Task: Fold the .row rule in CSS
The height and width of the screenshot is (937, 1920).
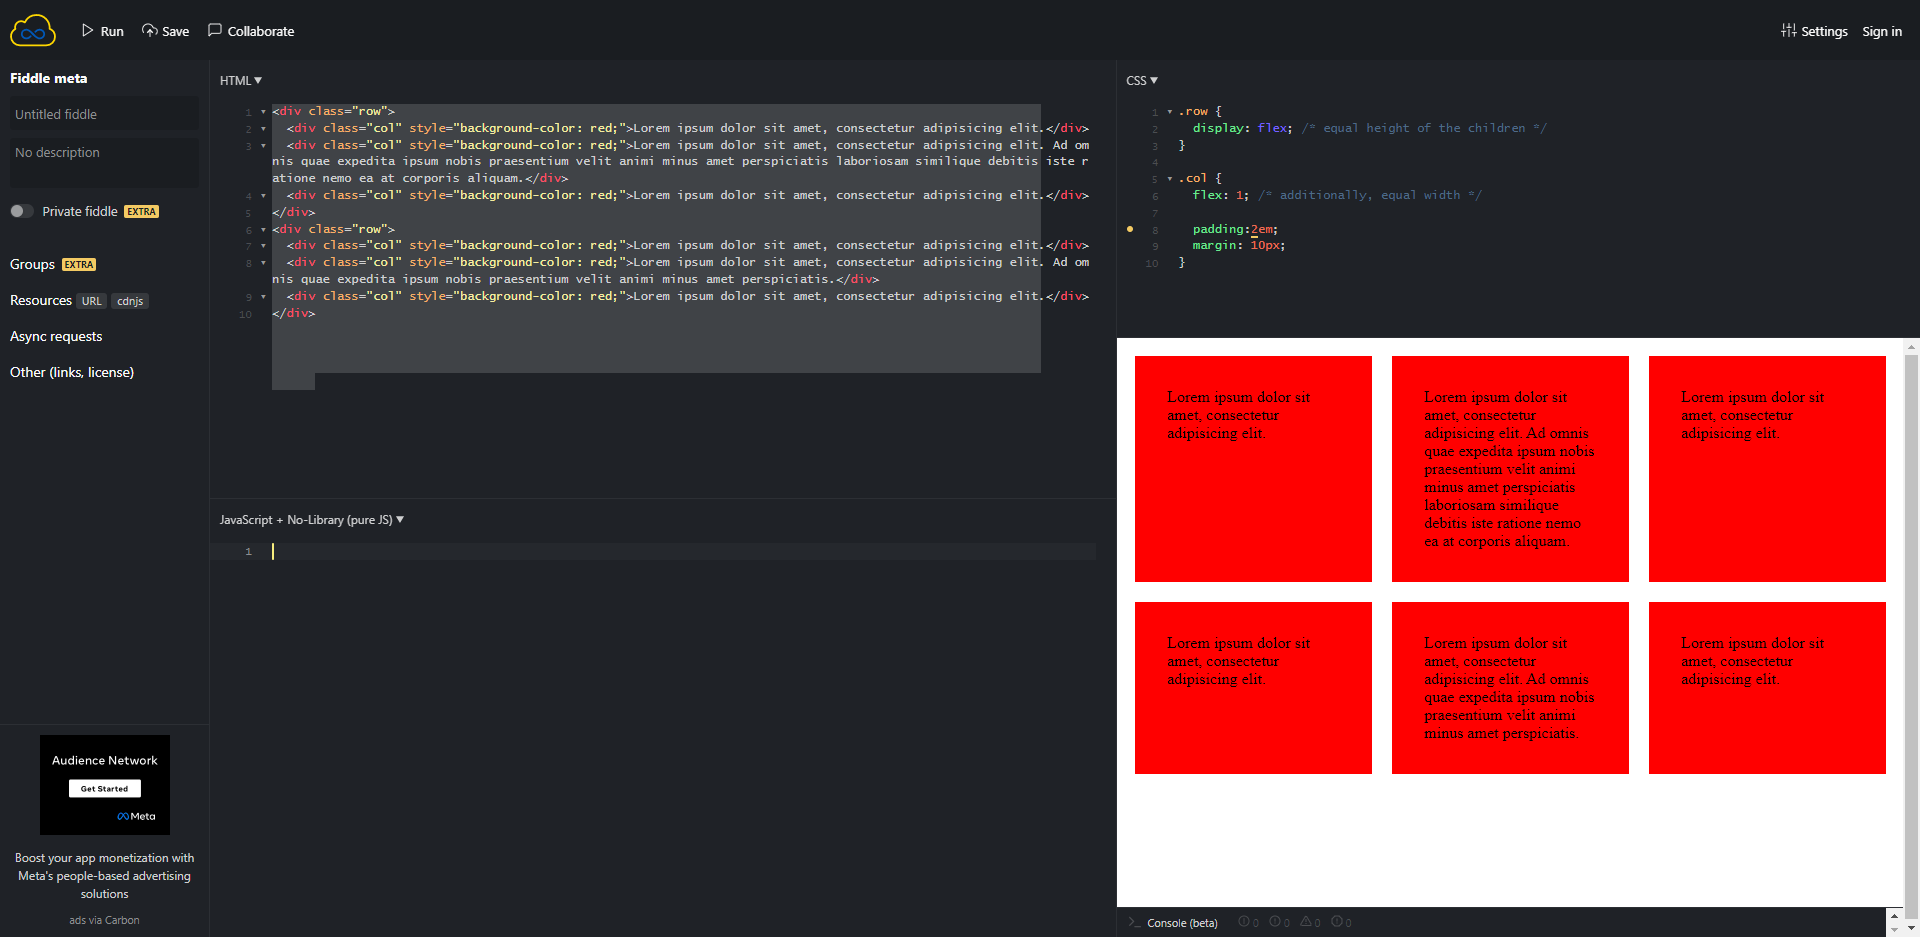Action: tap(1170, 112)
